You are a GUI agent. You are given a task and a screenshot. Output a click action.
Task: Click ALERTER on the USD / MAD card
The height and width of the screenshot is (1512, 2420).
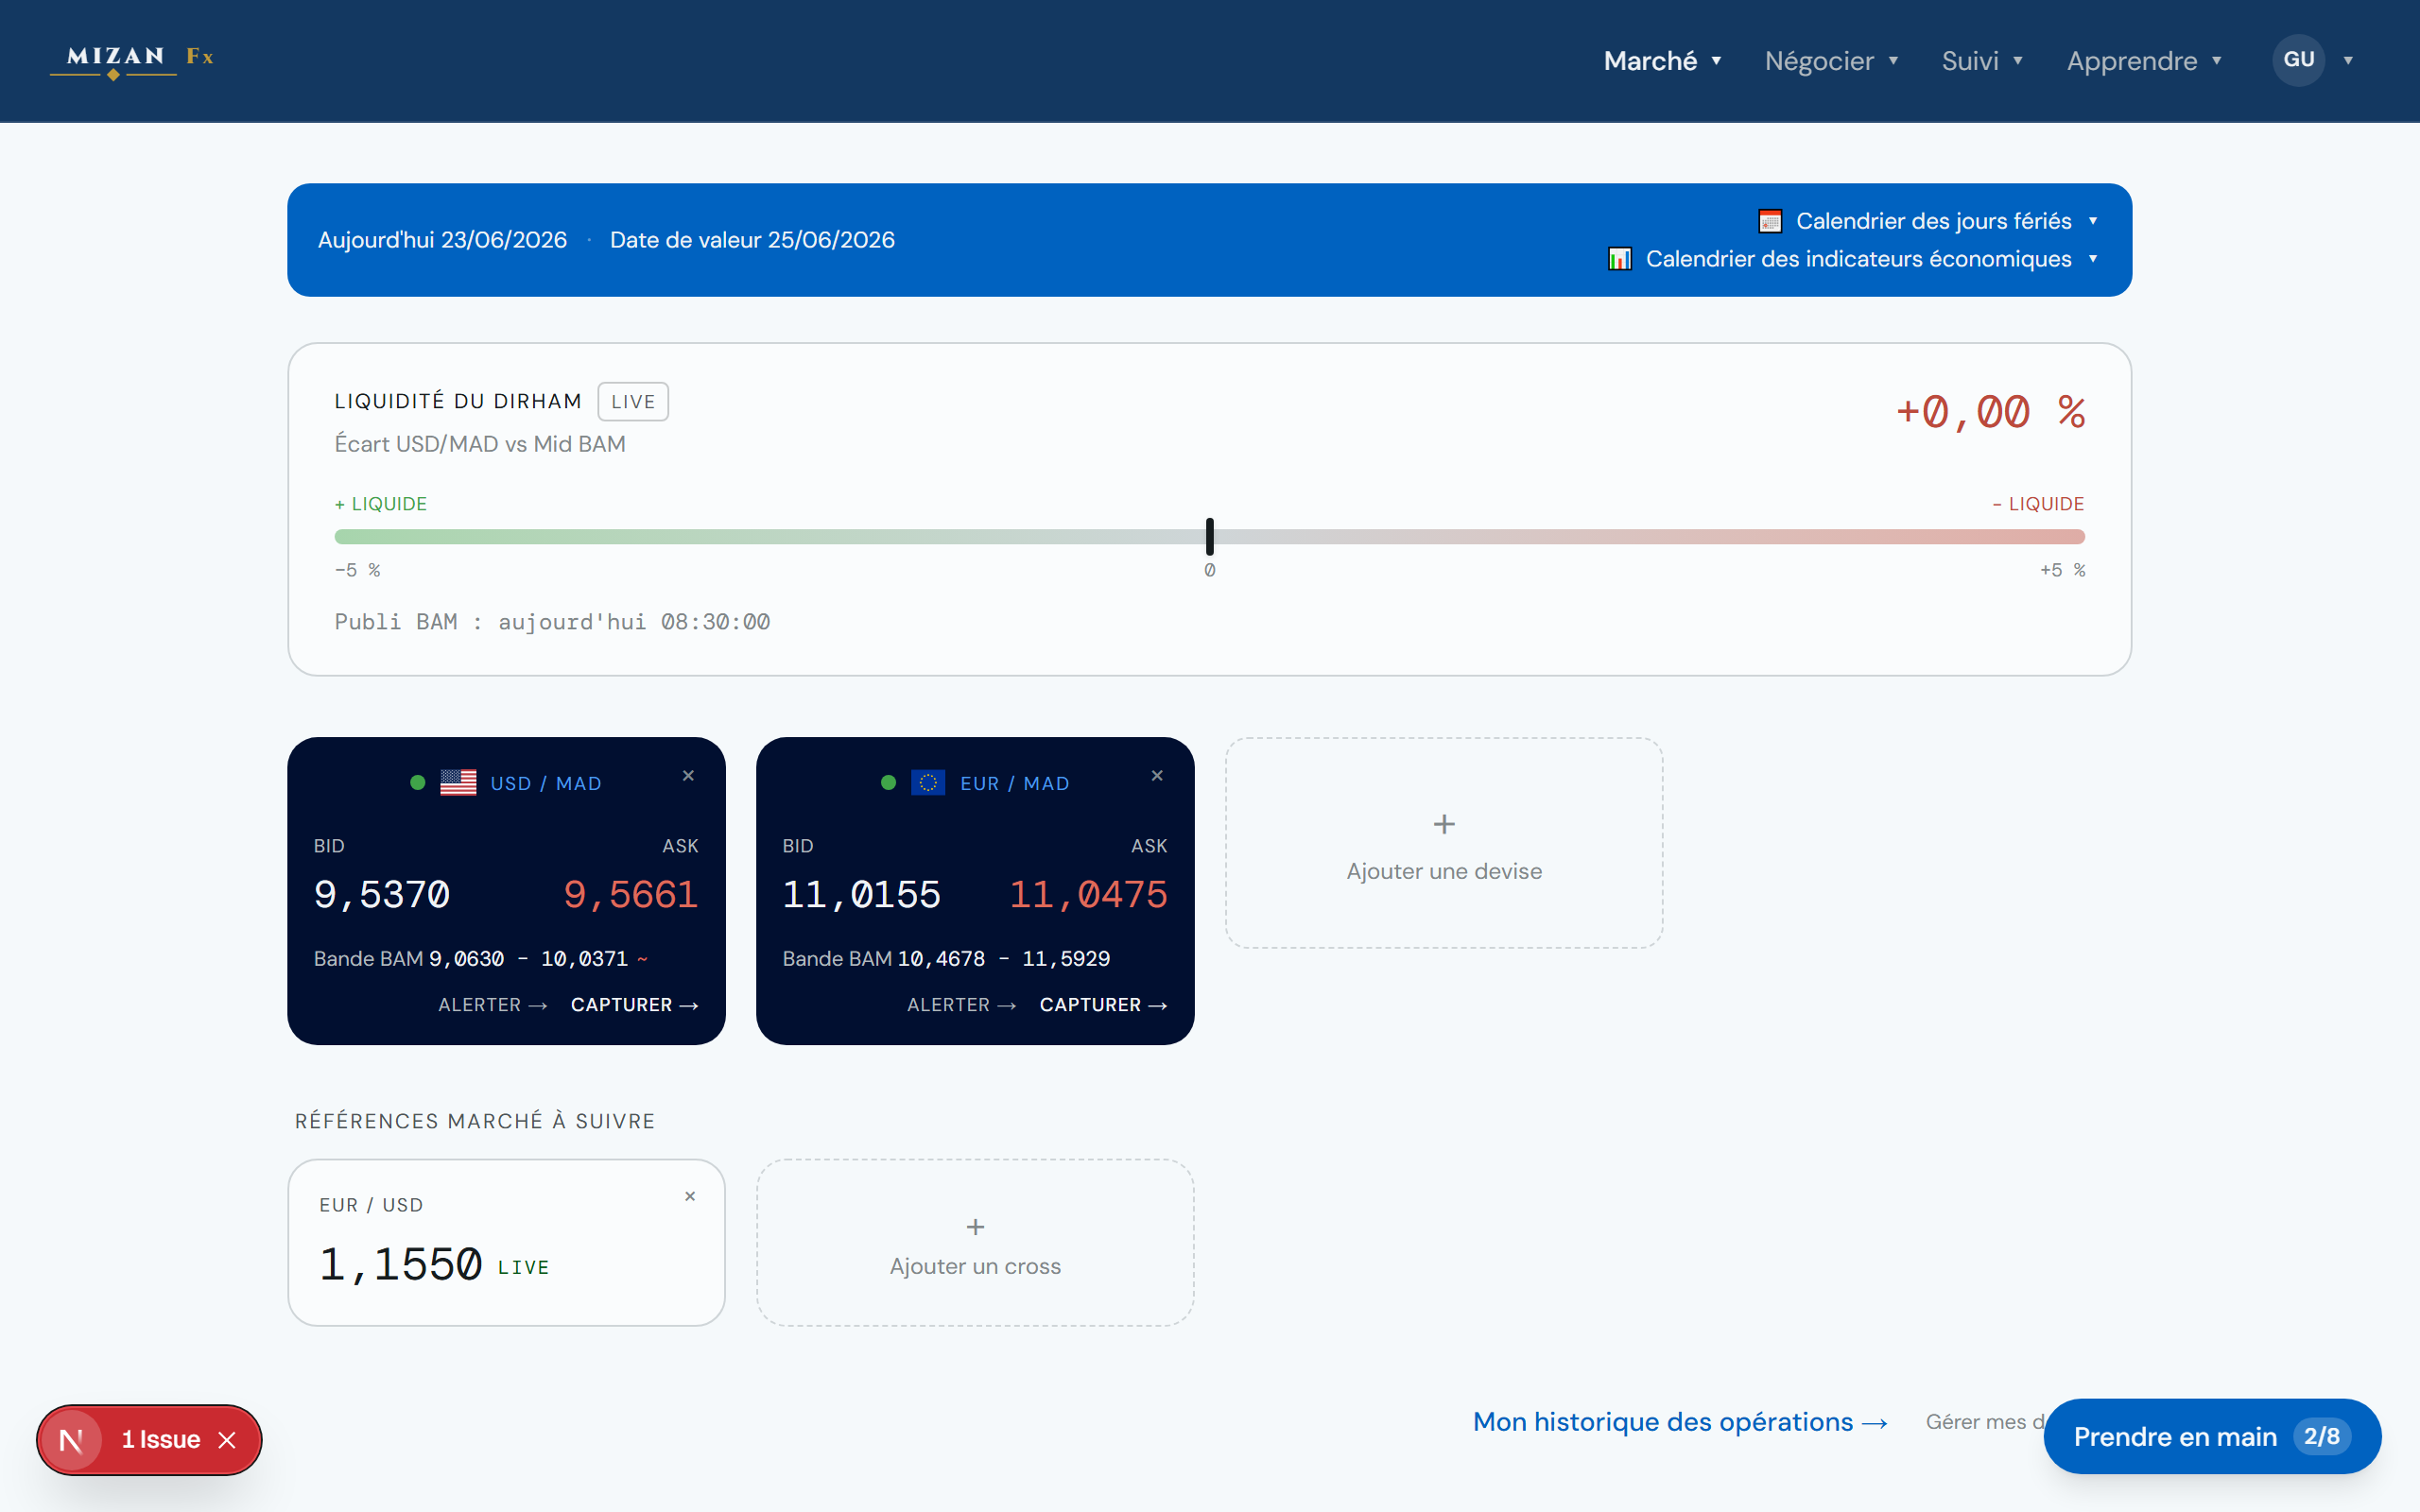[493, 1005]
